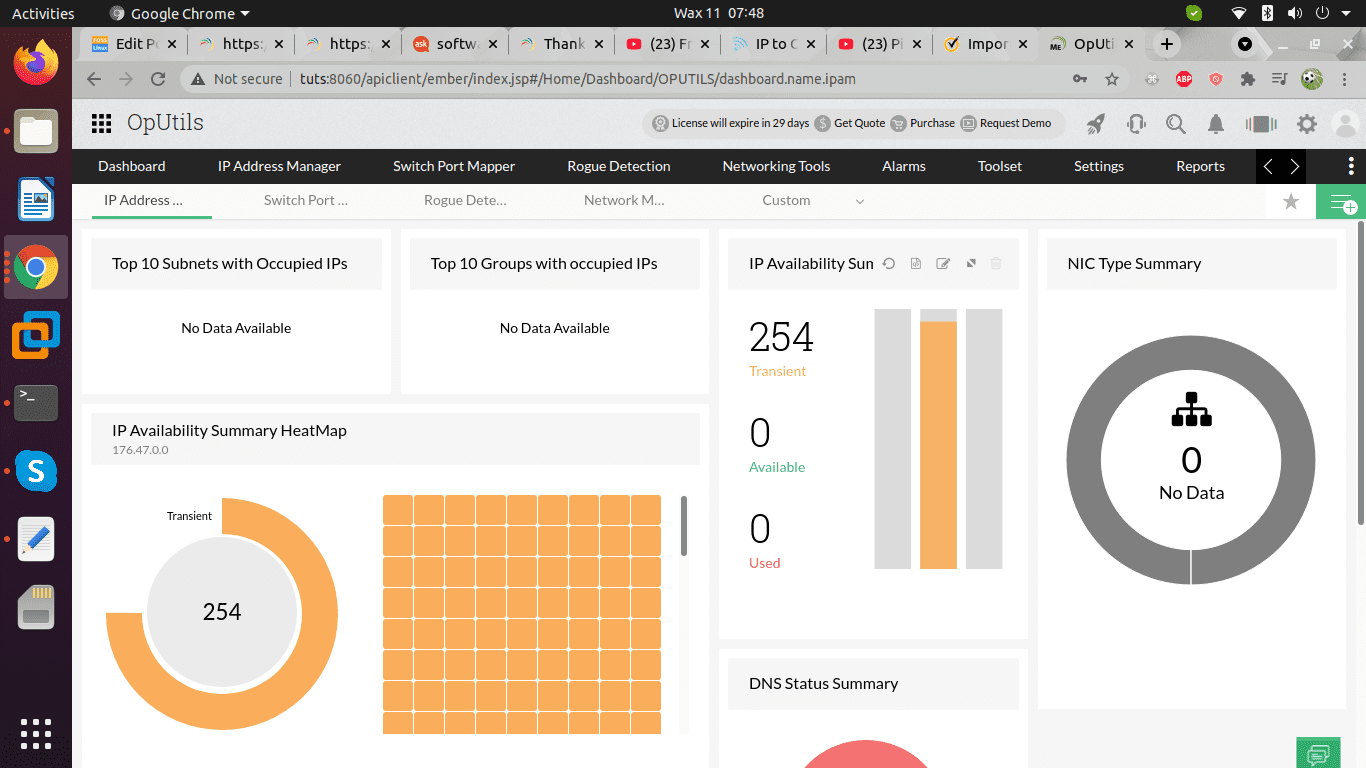Expand the dashboard tabs dropdown chevron
This screenshot has height=768, width=1366.
point(860,202)
